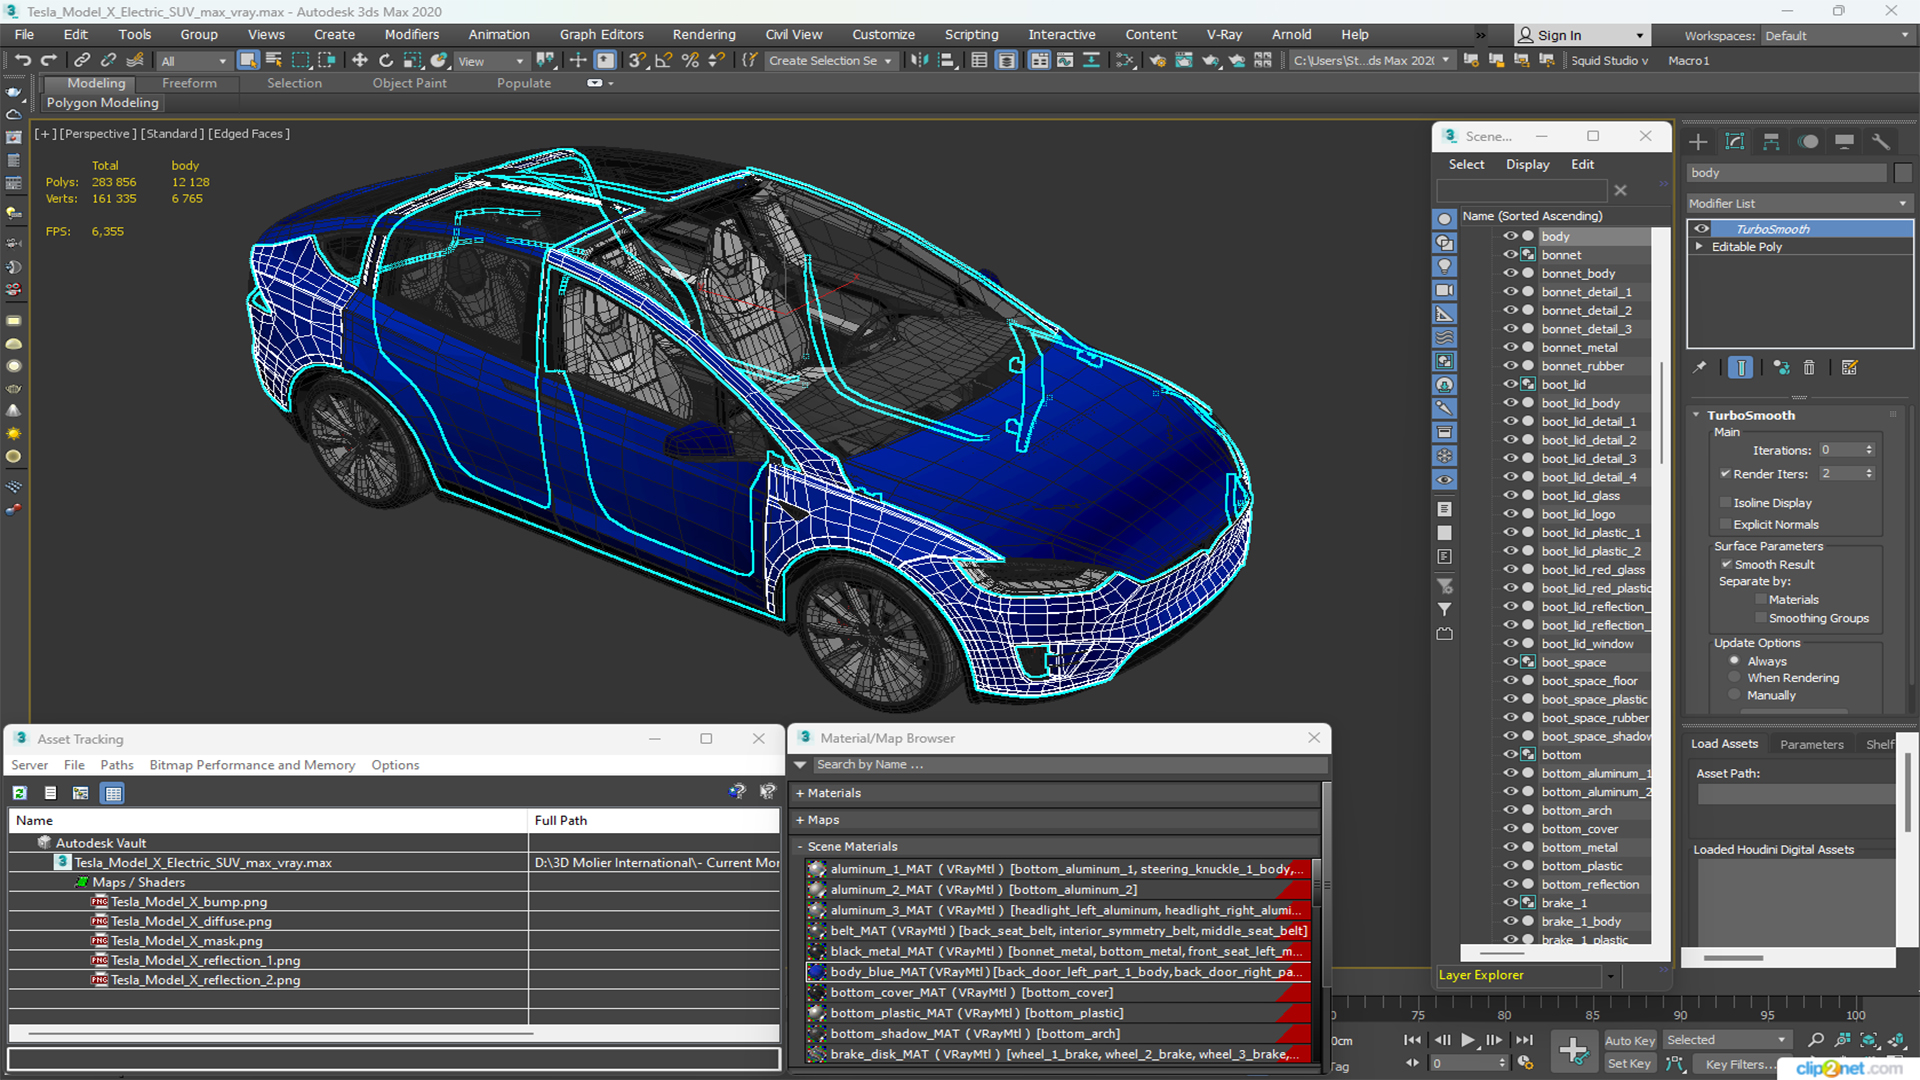Open Configure Modifier Sets icon
The width and height of the screenshot is (1920, 1080).
tap(1849, 368)
